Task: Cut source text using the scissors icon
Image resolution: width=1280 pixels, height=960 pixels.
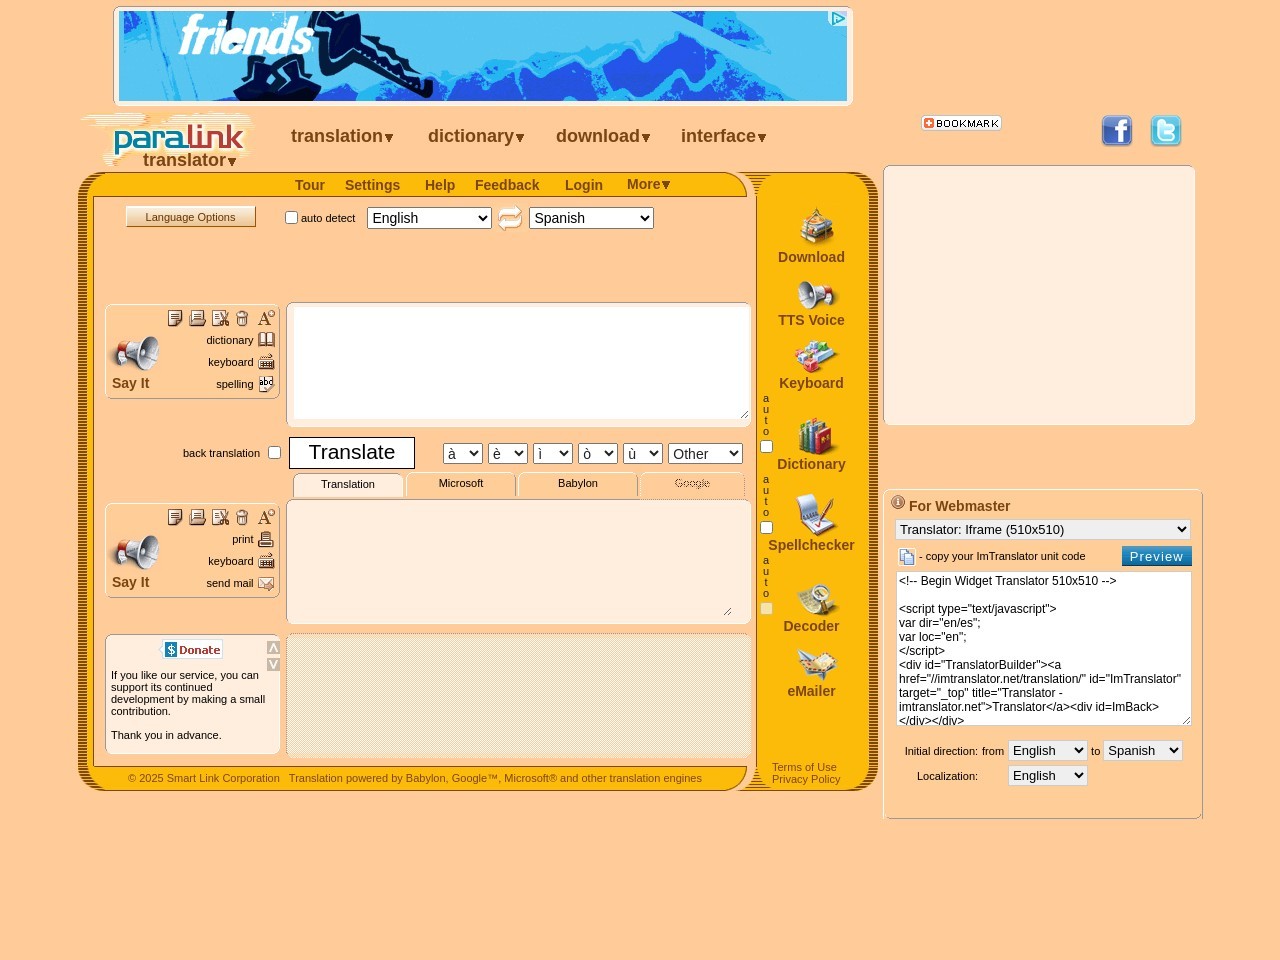Action: (220, 318)
